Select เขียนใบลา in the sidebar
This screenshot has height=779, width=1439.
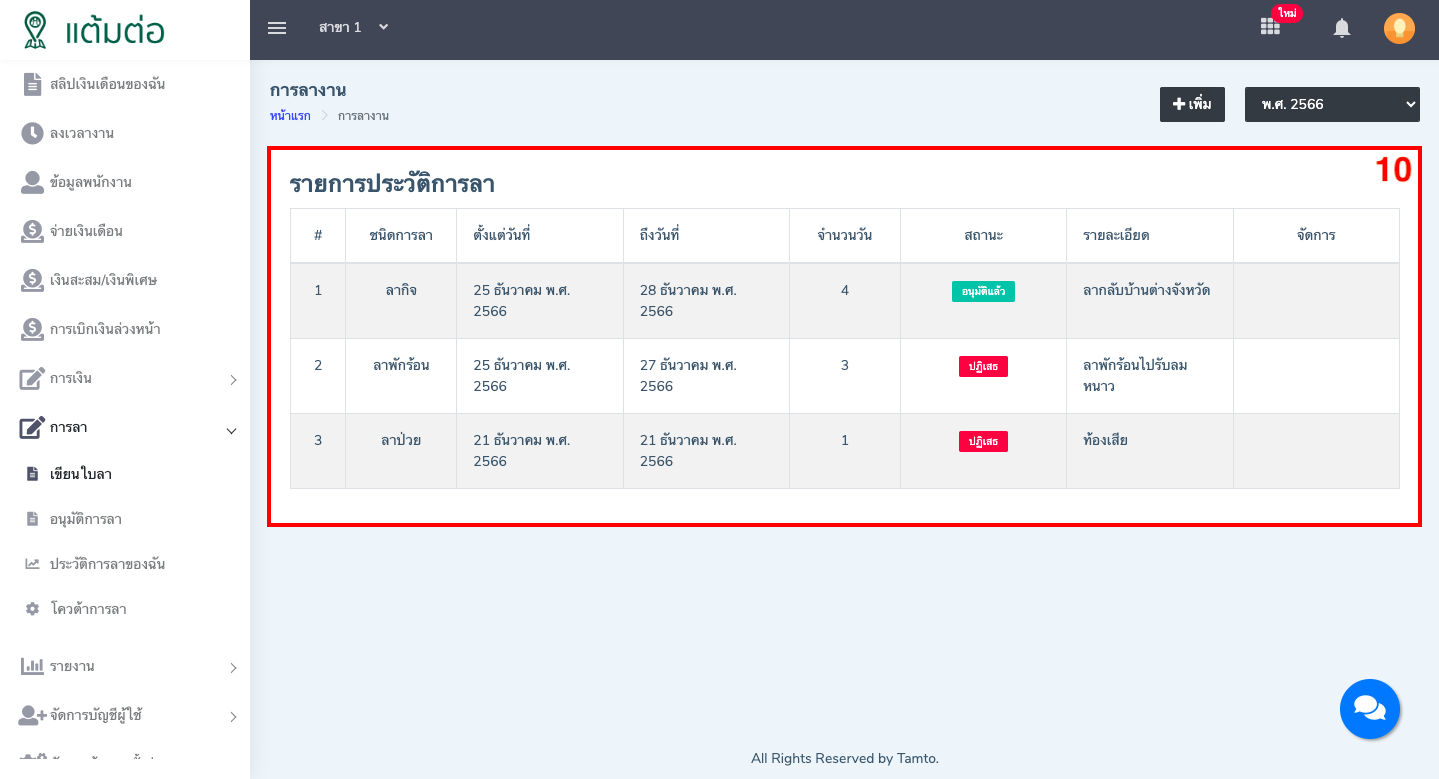(x=80, y=474)
